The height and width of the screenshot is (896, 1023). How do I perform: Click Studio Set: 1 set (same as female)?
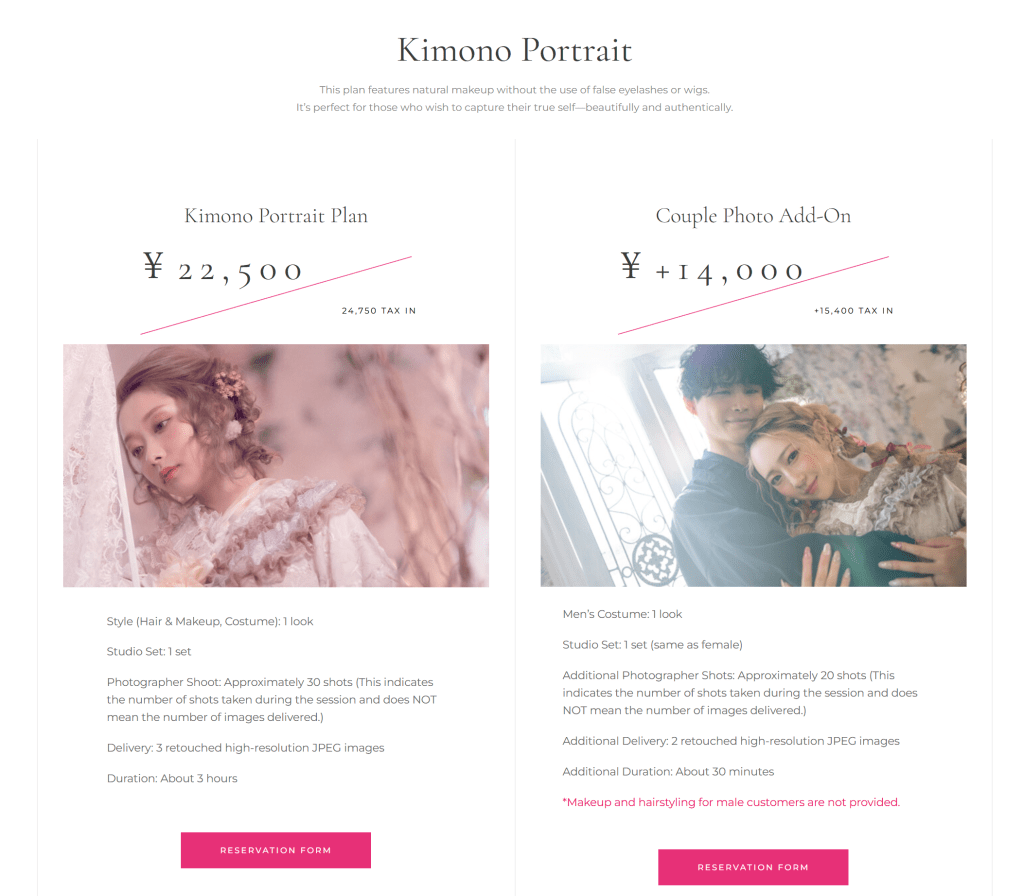tap(652, 645)
